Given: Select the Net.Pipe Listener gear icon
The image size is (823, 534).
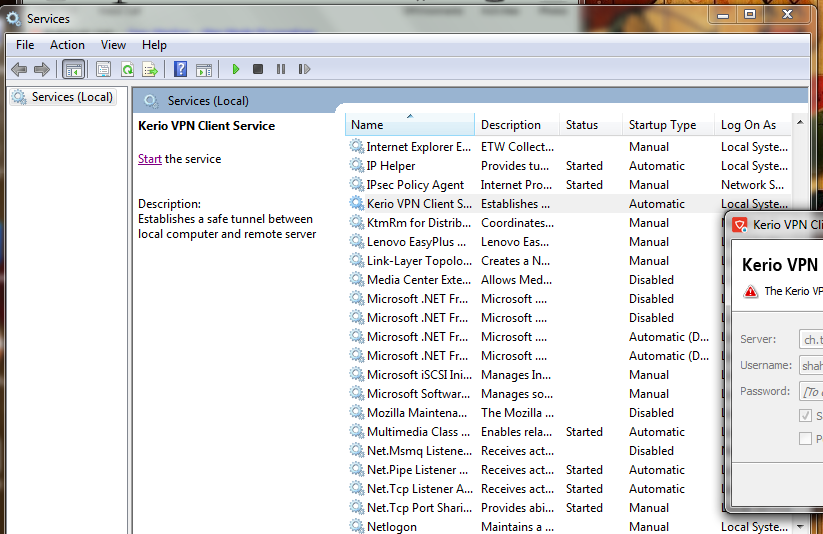Looking at the screenshot, I should tap(357, 469).
